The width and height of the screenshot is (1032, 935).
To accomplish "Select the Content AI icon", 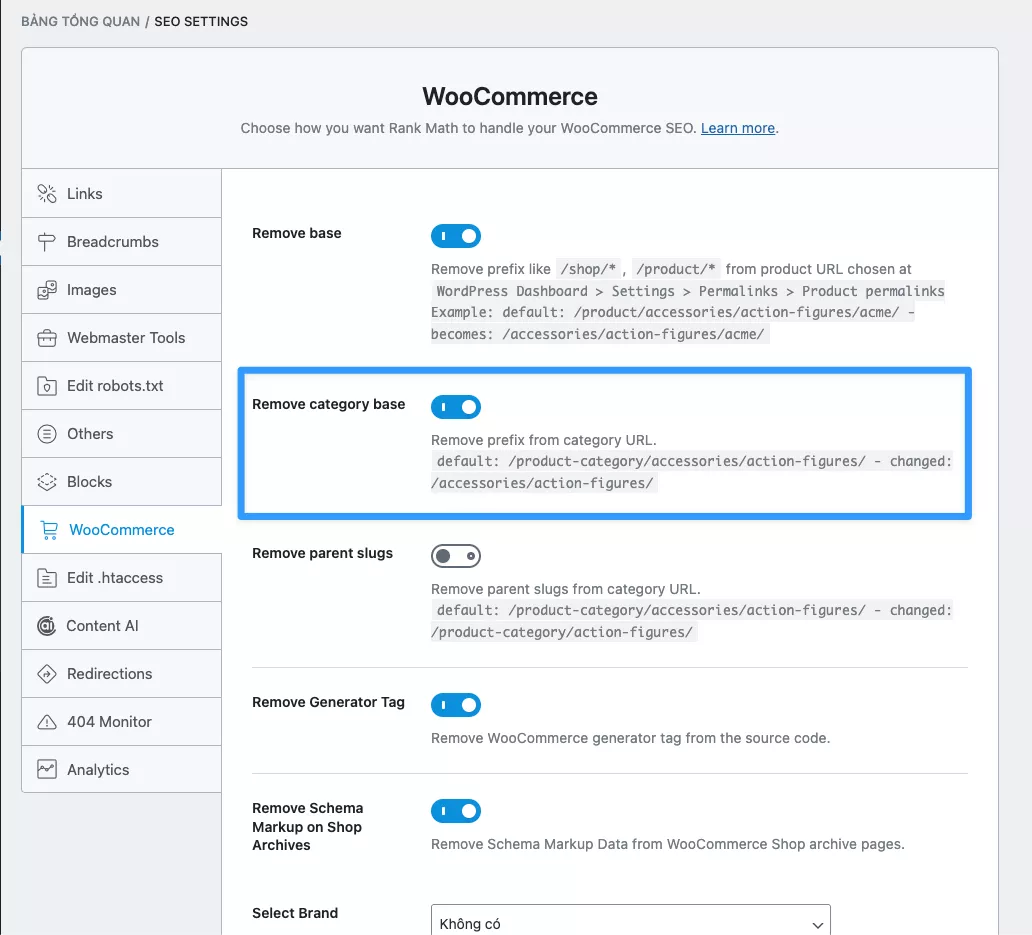I will click(47, 625).
